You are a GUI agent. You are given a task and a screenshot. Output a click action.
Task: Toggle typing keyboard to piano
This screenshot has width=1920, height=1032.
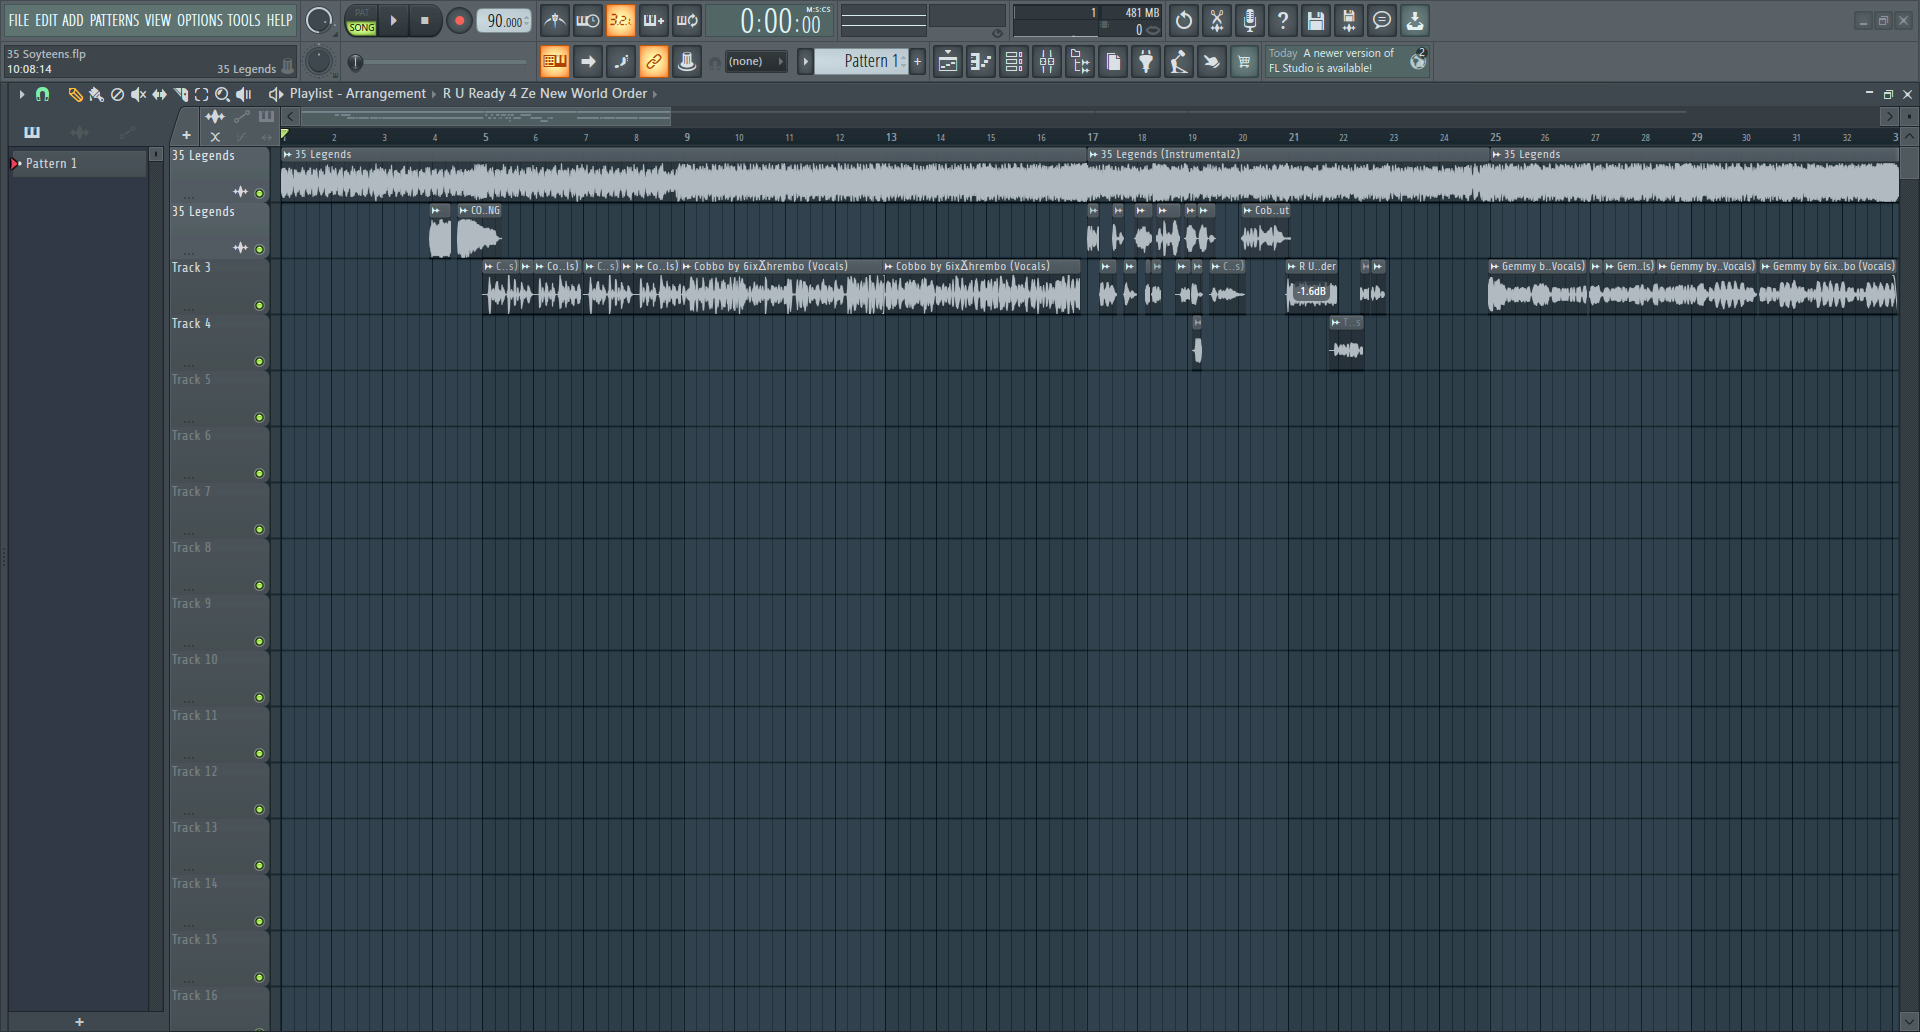[555, 62]
